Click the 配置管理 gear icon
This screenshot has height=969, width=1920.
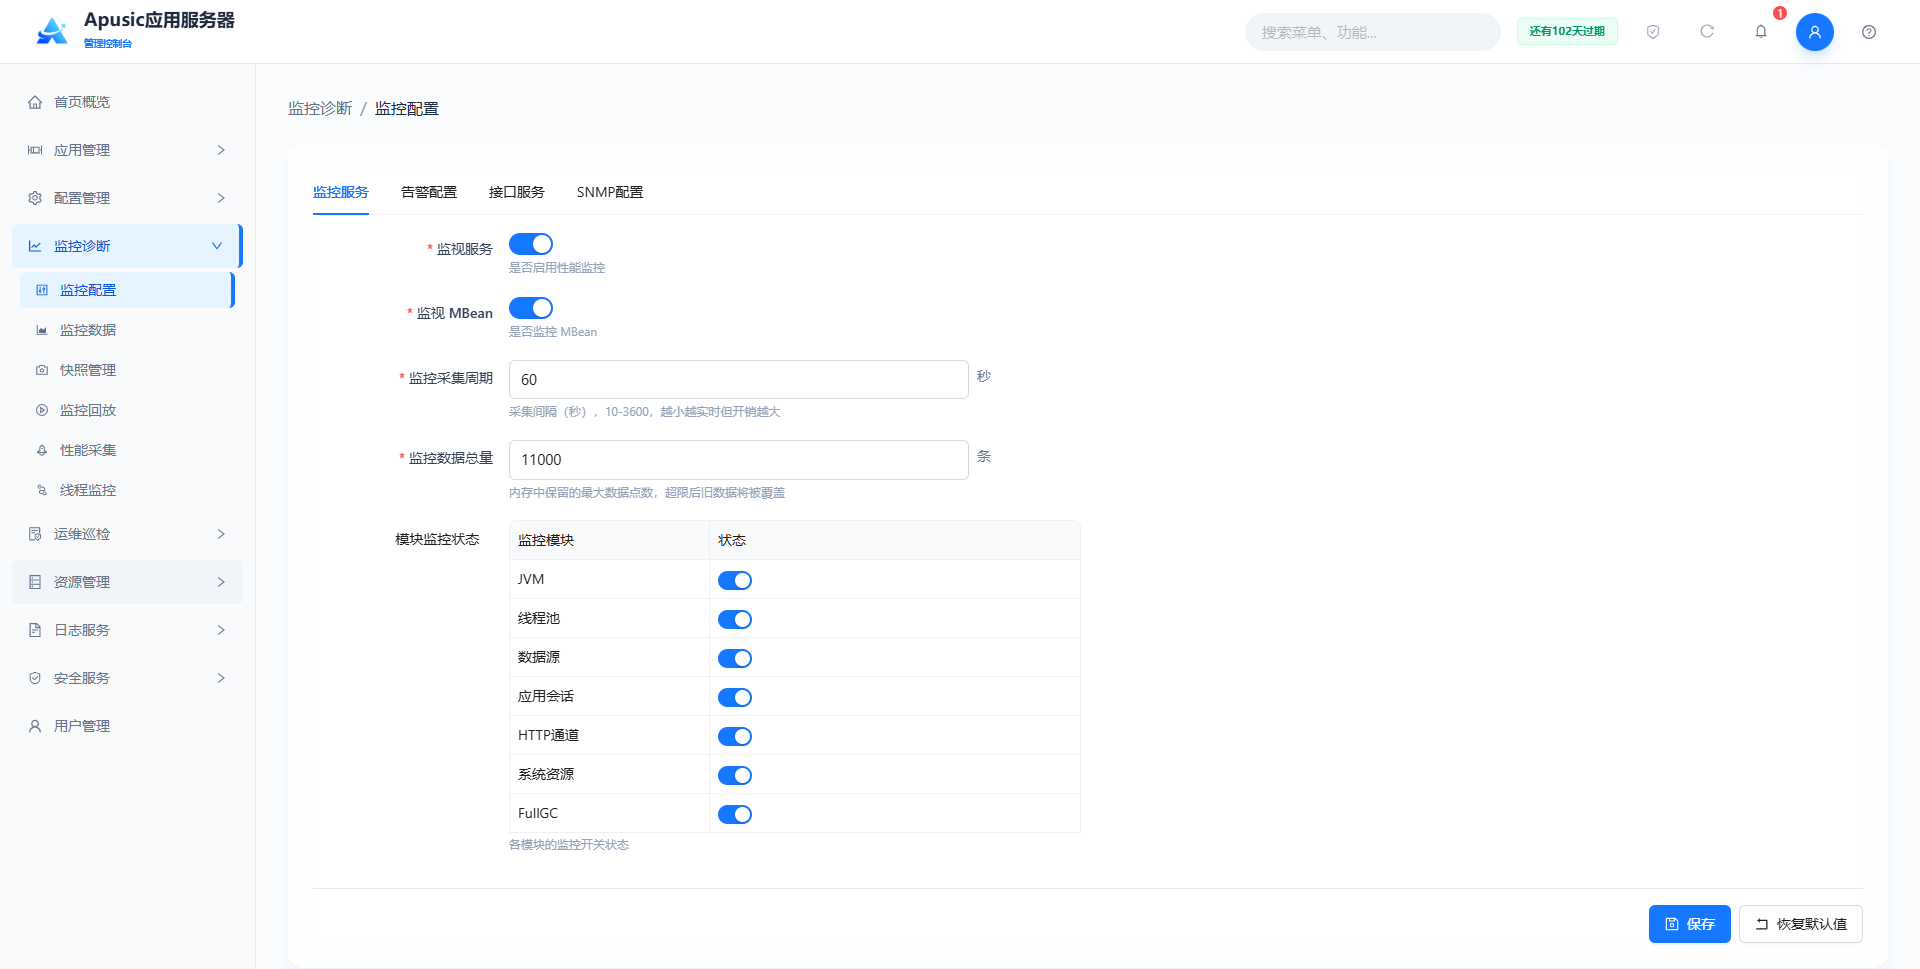coord(35,198)
